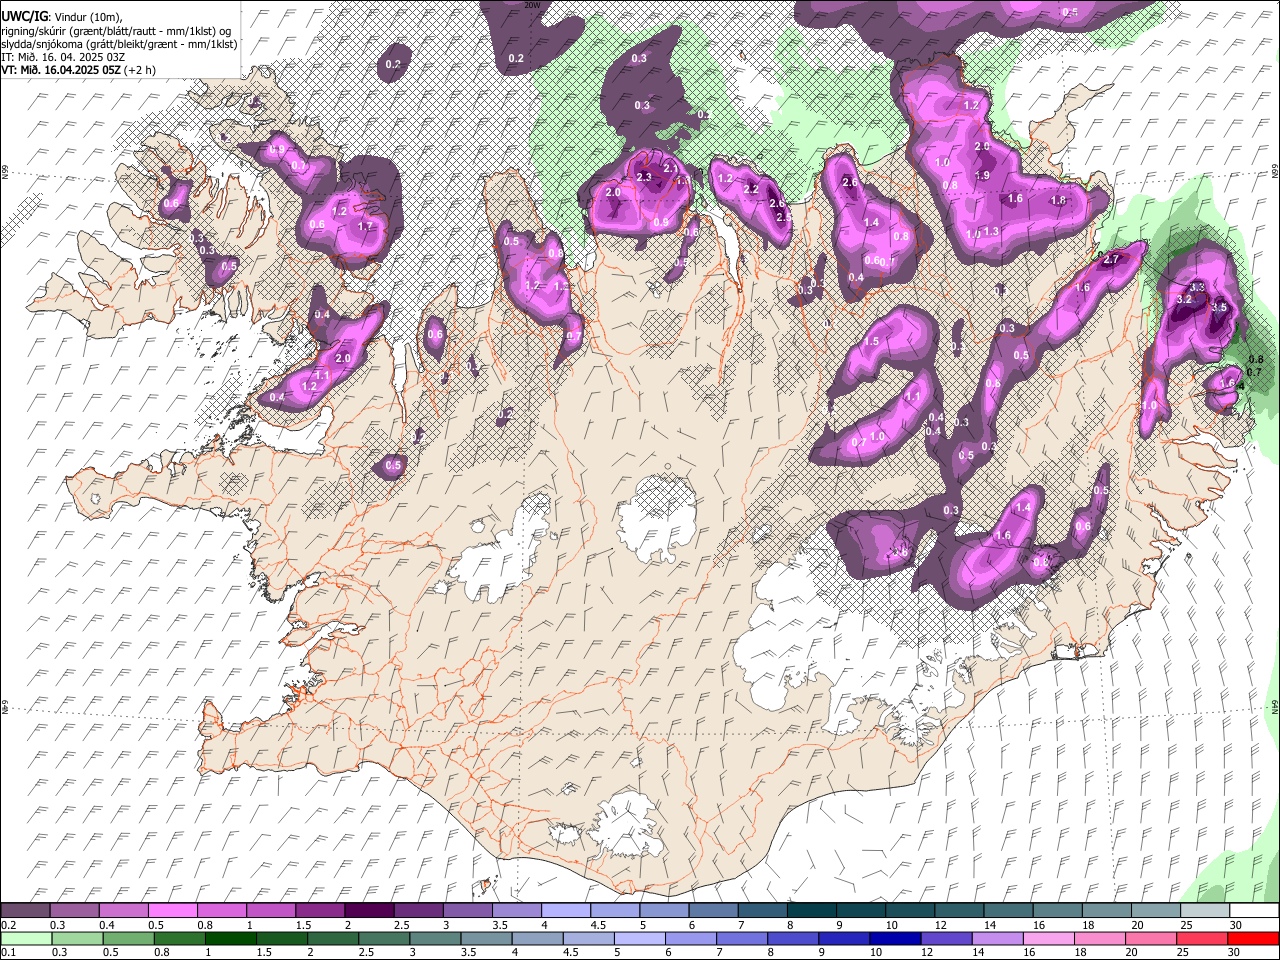This screenshot has width=1280, height=960.
Task: Click the bright magenta-pink swatch in the upper legend bar
Action: [173, 911]
